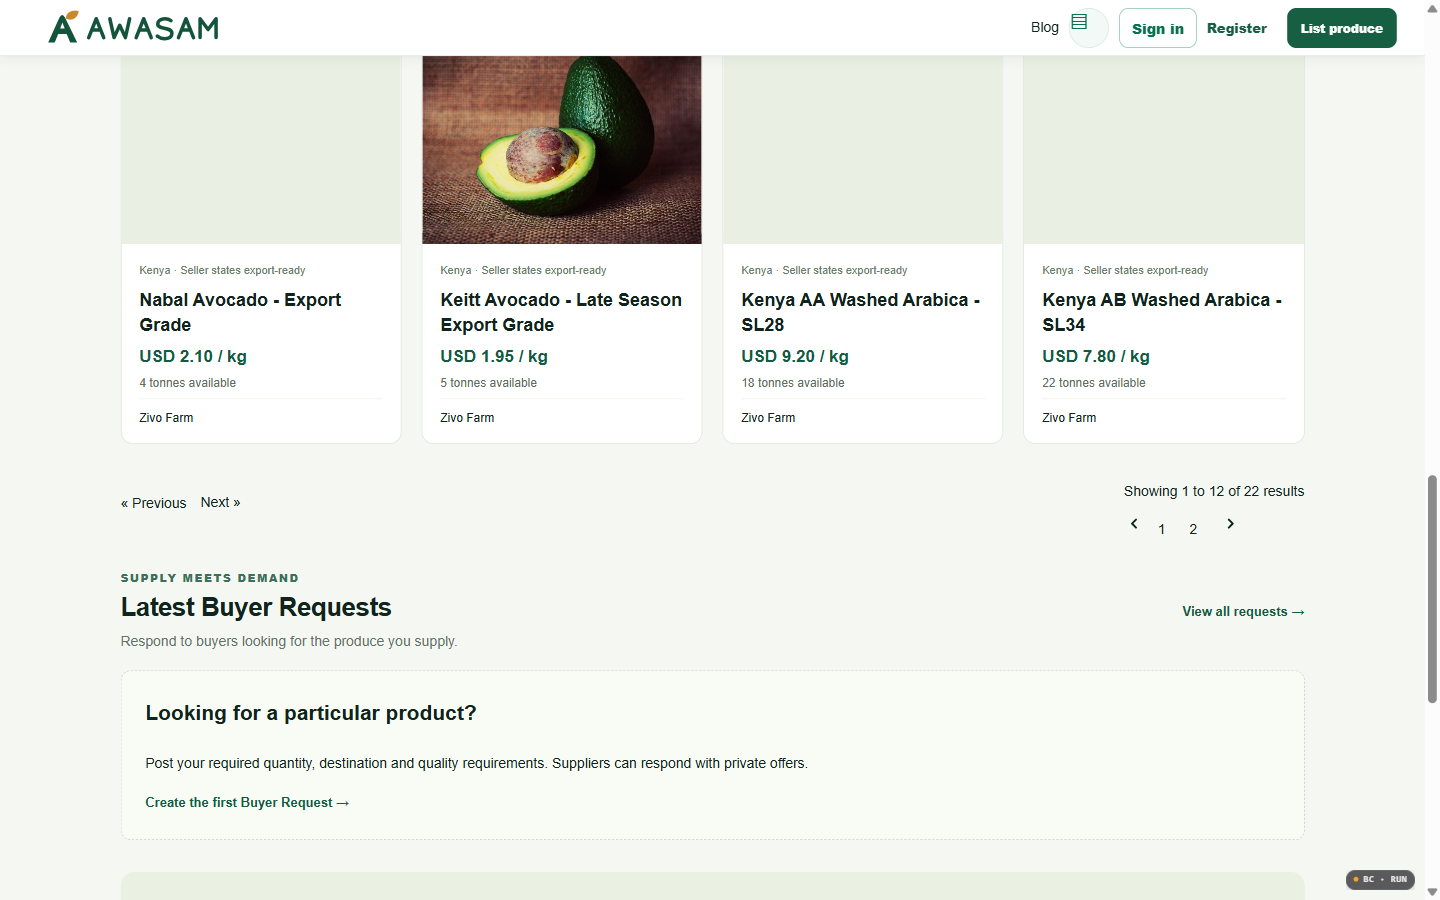Click the Latest Buyer Requests heading

[256, 607]
